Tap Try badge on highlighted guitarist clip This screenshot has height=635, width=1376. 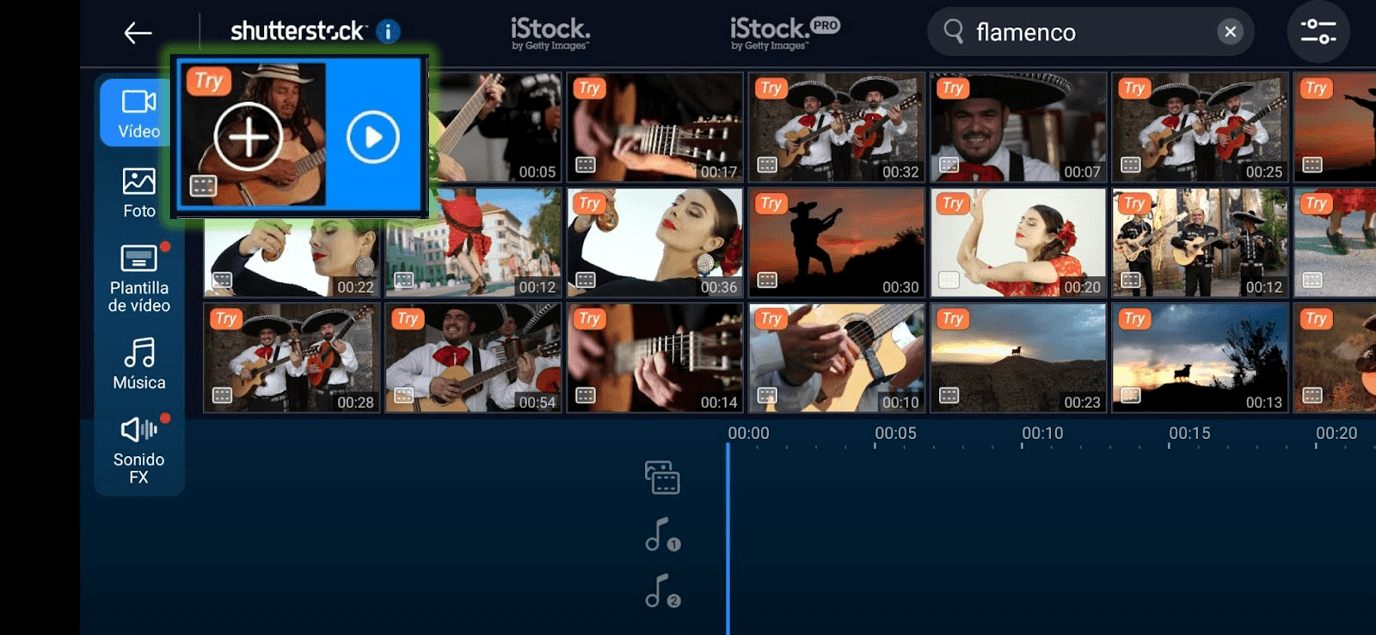tap(209, 80)
